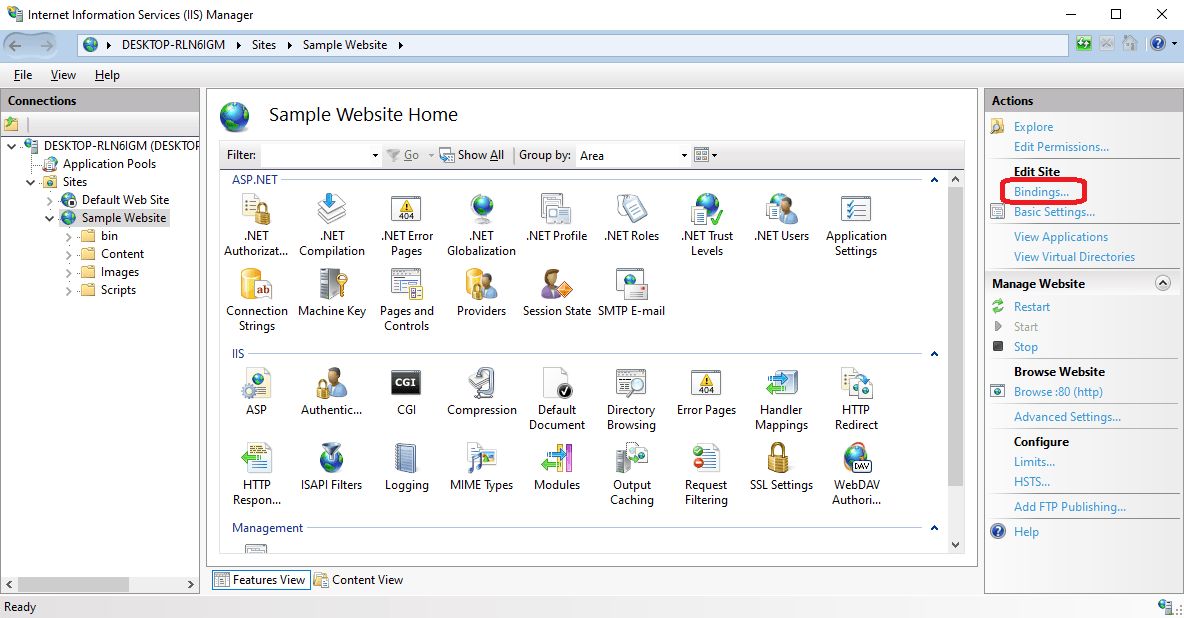
Task: Open the IIS Error Pages feature
Action: 706,391
